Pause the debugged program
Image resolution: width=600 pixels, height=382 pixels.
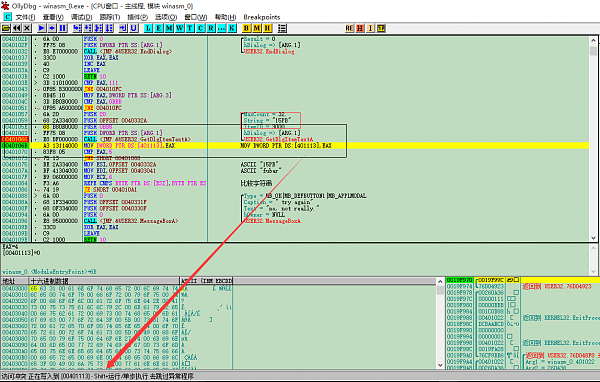[x=63, y=28]
